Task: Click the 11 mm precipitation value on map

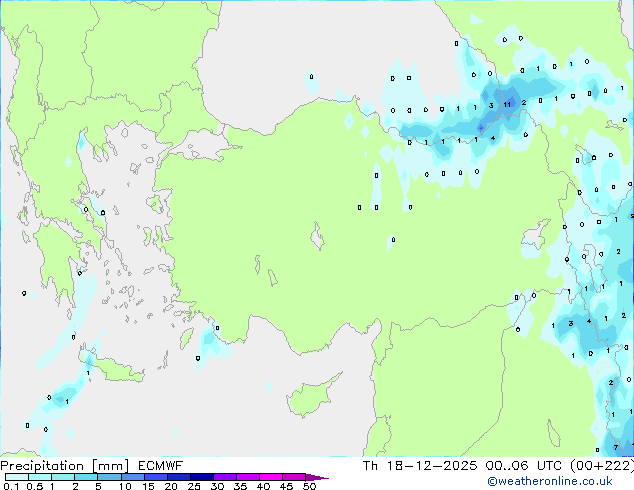Action: click(x=507, y=105)
